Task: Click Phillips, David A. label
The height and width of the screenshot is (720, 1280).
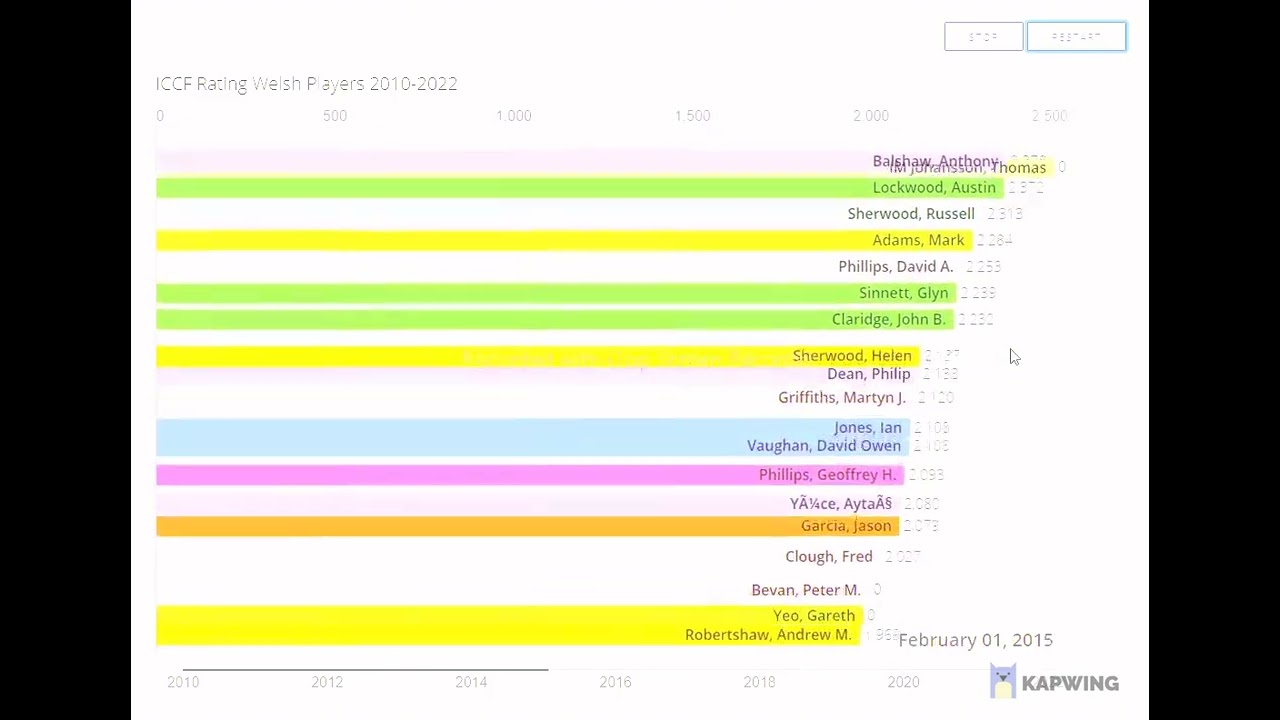Action: [896, 267]
